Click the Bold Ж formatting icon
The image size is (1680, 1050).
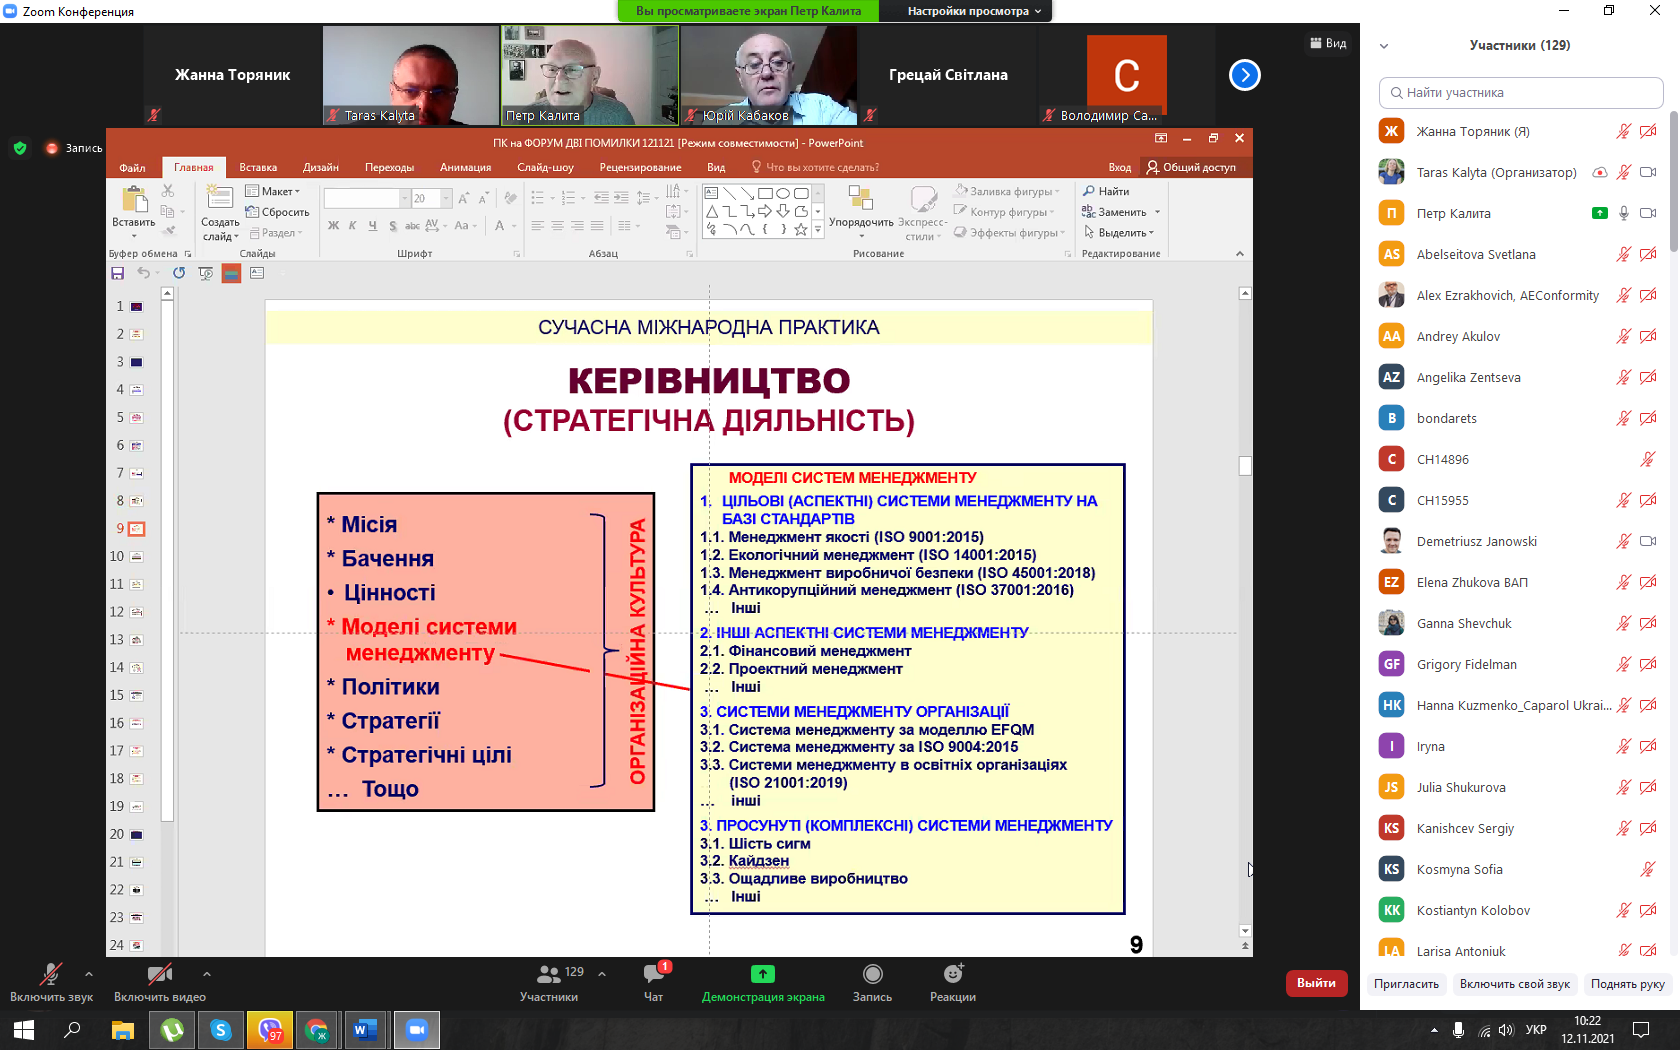point(334,226)
